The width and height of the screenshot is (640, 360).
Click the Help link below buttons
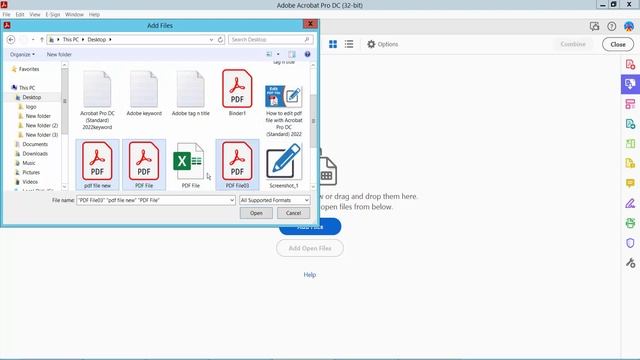pyautogui.click(x=309, y=275)
